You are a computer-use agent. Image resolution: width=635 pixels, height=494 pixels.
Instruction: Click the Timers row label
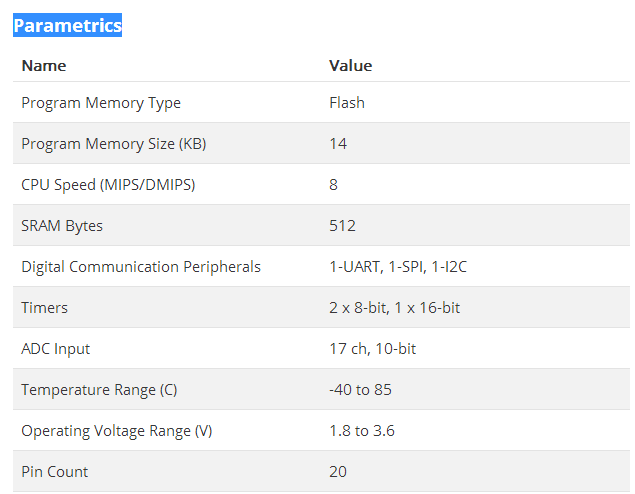(46, 308)
